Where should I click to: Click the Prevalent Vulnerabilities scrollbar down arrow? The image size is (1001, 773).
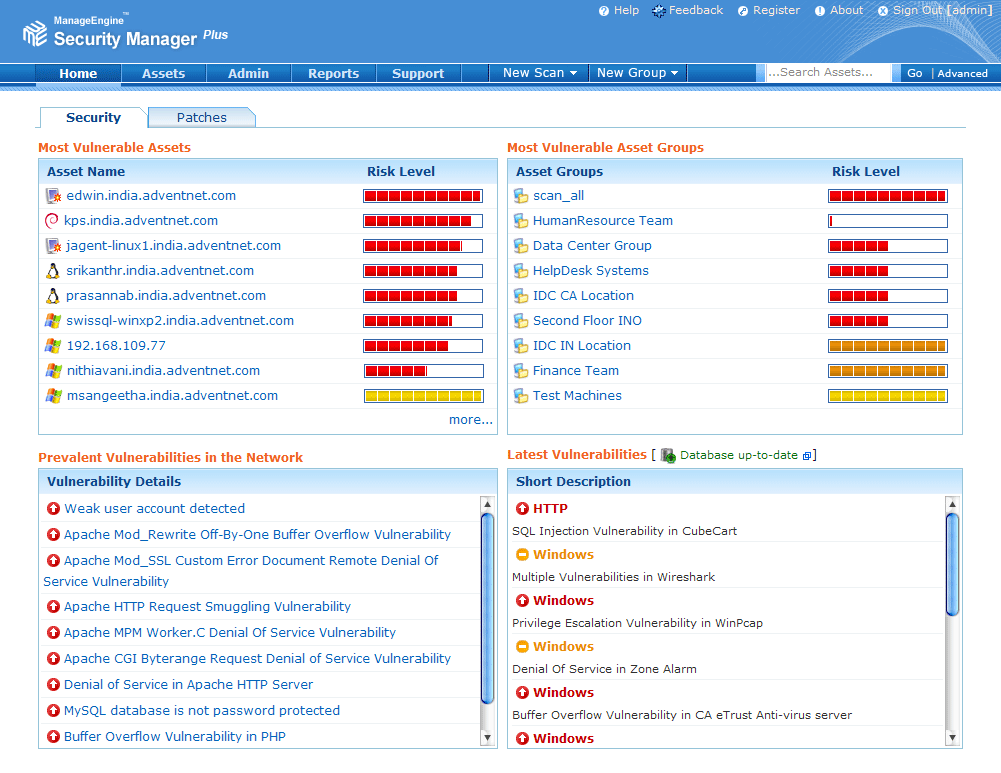(x=487, y=738)
